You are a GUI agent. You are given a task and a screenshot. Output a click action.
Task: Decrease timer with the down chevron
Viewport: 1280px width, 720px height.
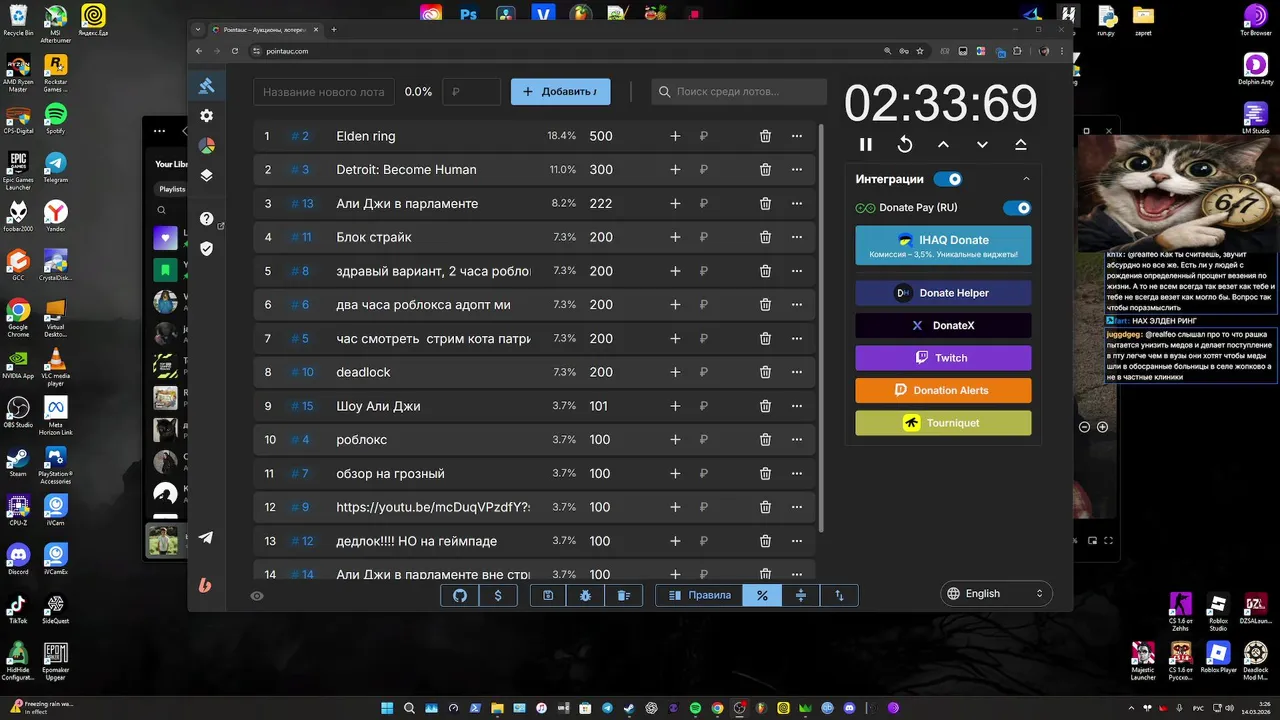point(982,145)
